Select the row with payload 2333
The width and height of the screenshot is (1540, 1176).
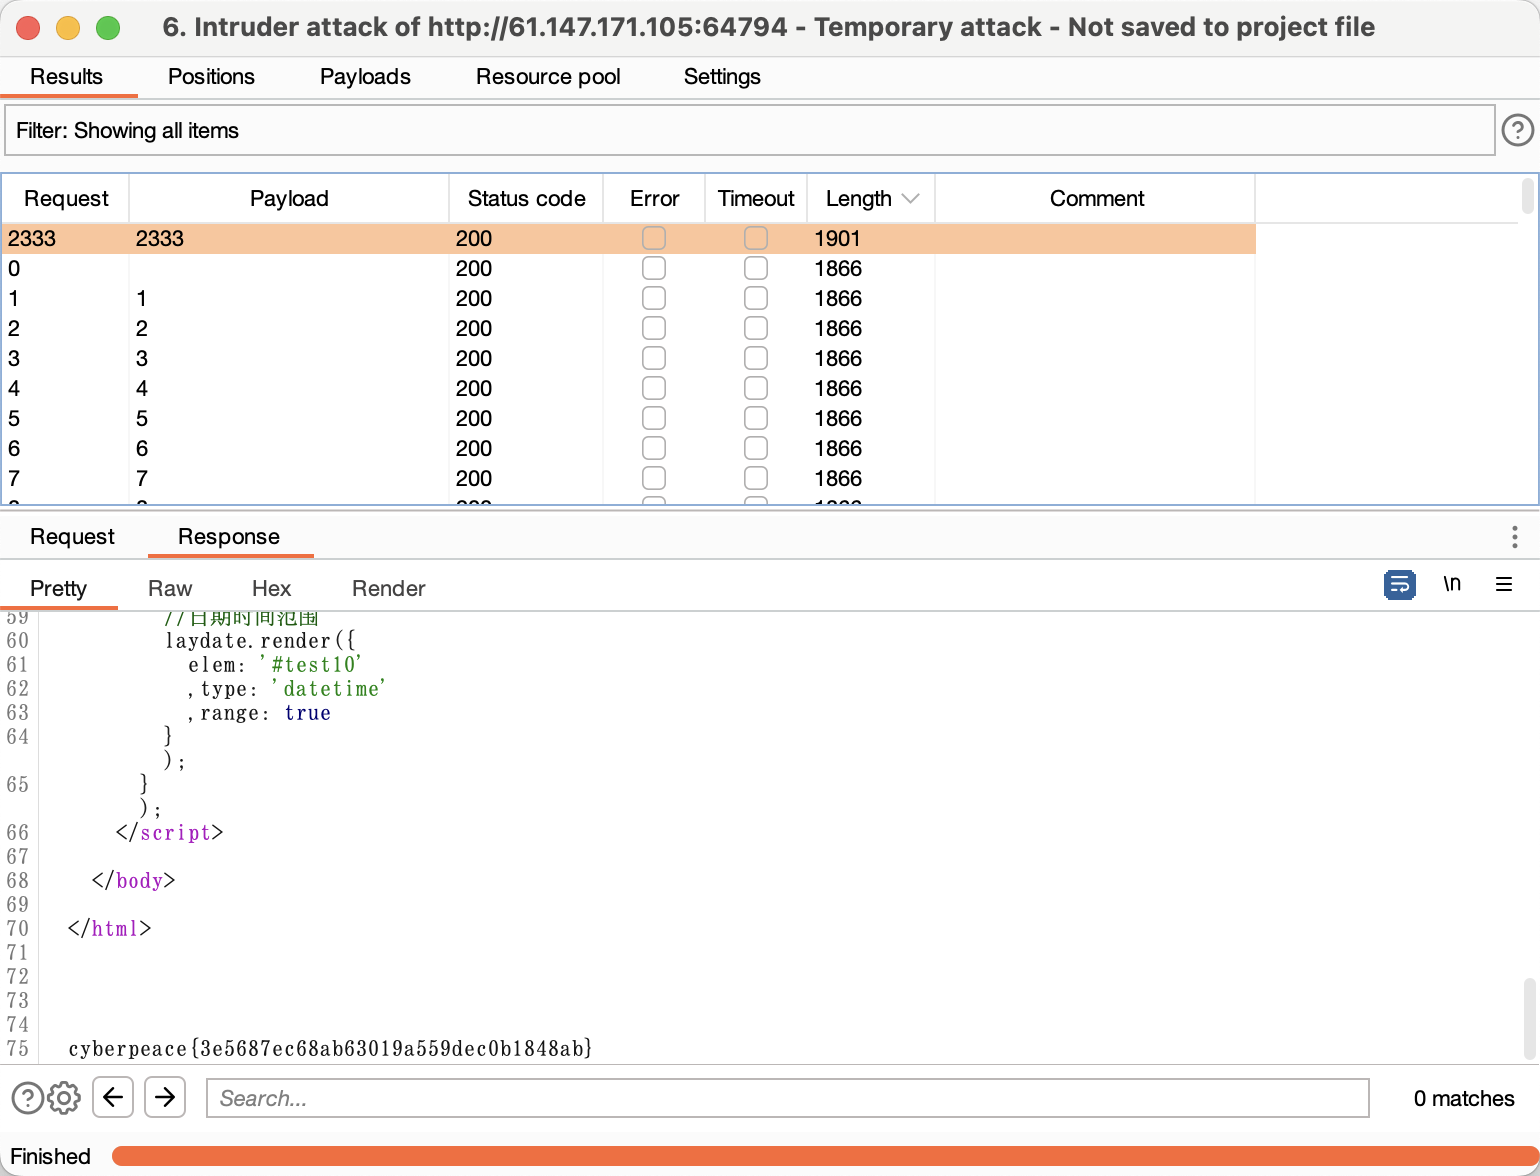coord(629,238)
